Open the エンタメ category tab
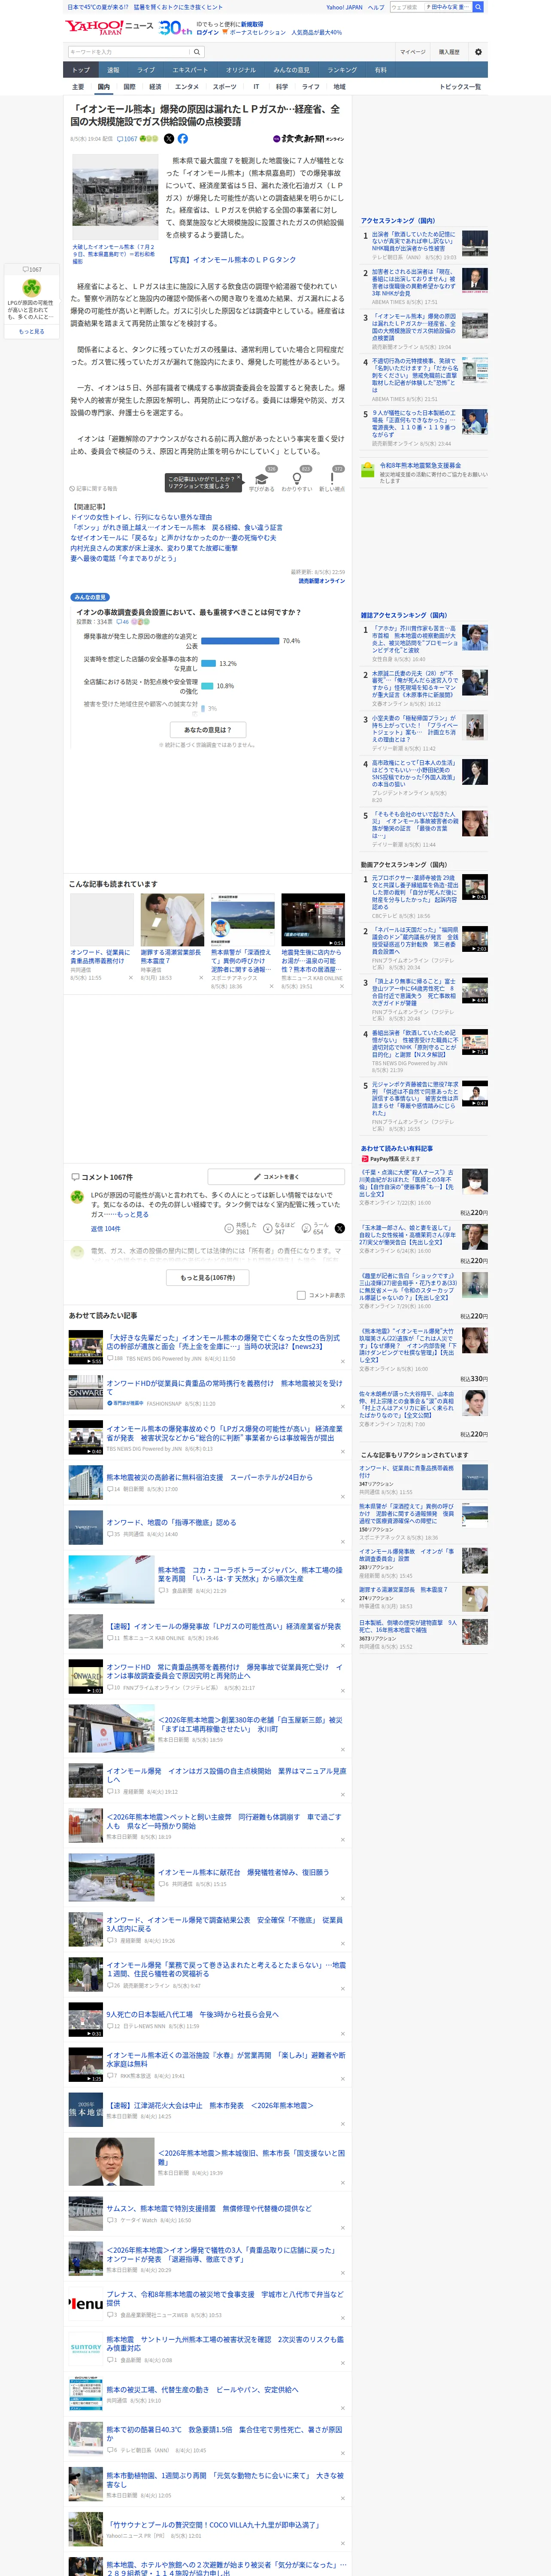Screen dimensions: 551x2576 coord(187,87)
